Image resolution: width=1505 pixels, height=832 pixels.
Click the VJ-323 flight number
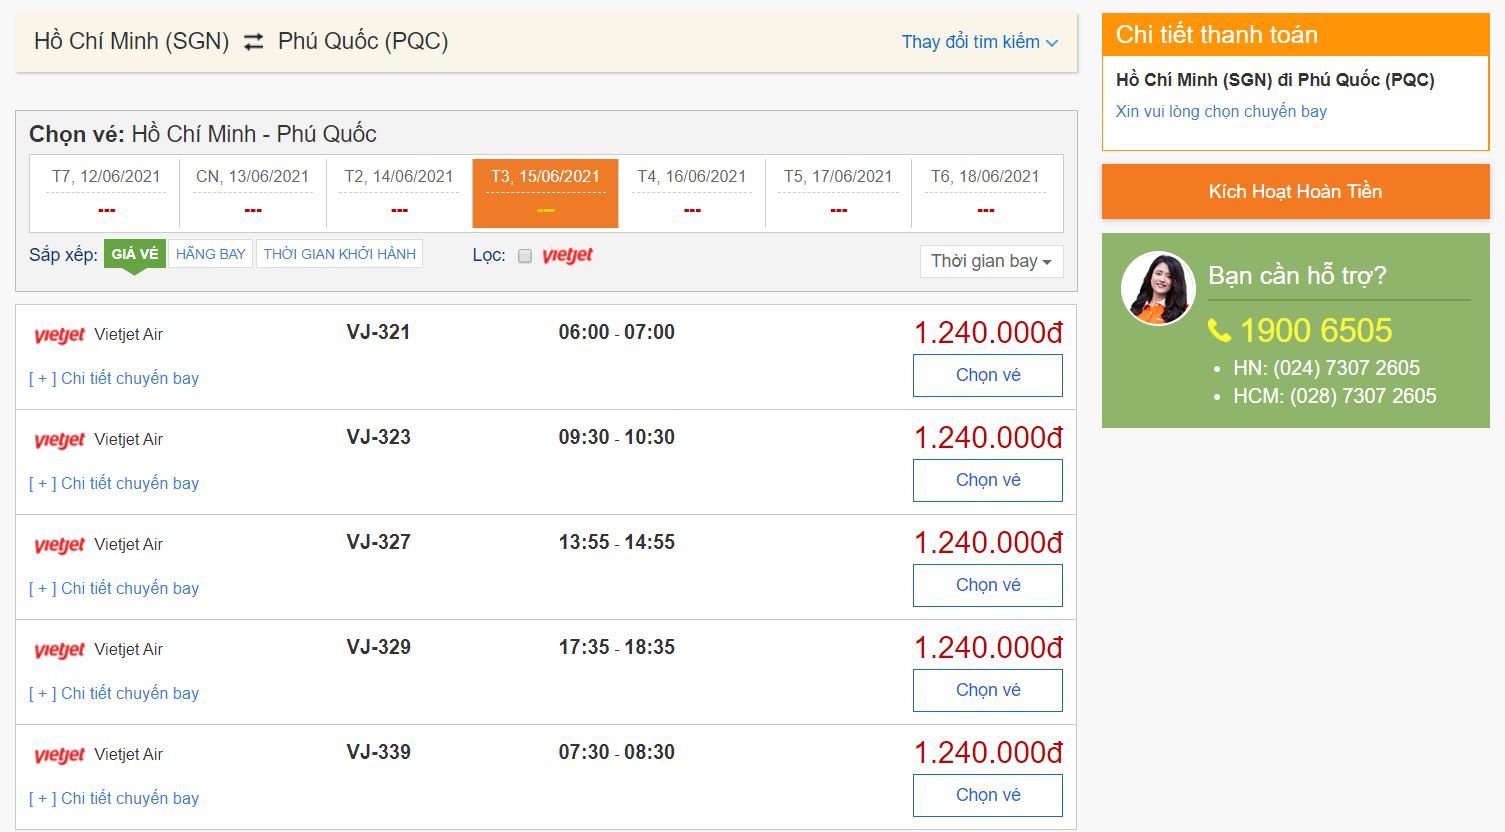[378, 437]
